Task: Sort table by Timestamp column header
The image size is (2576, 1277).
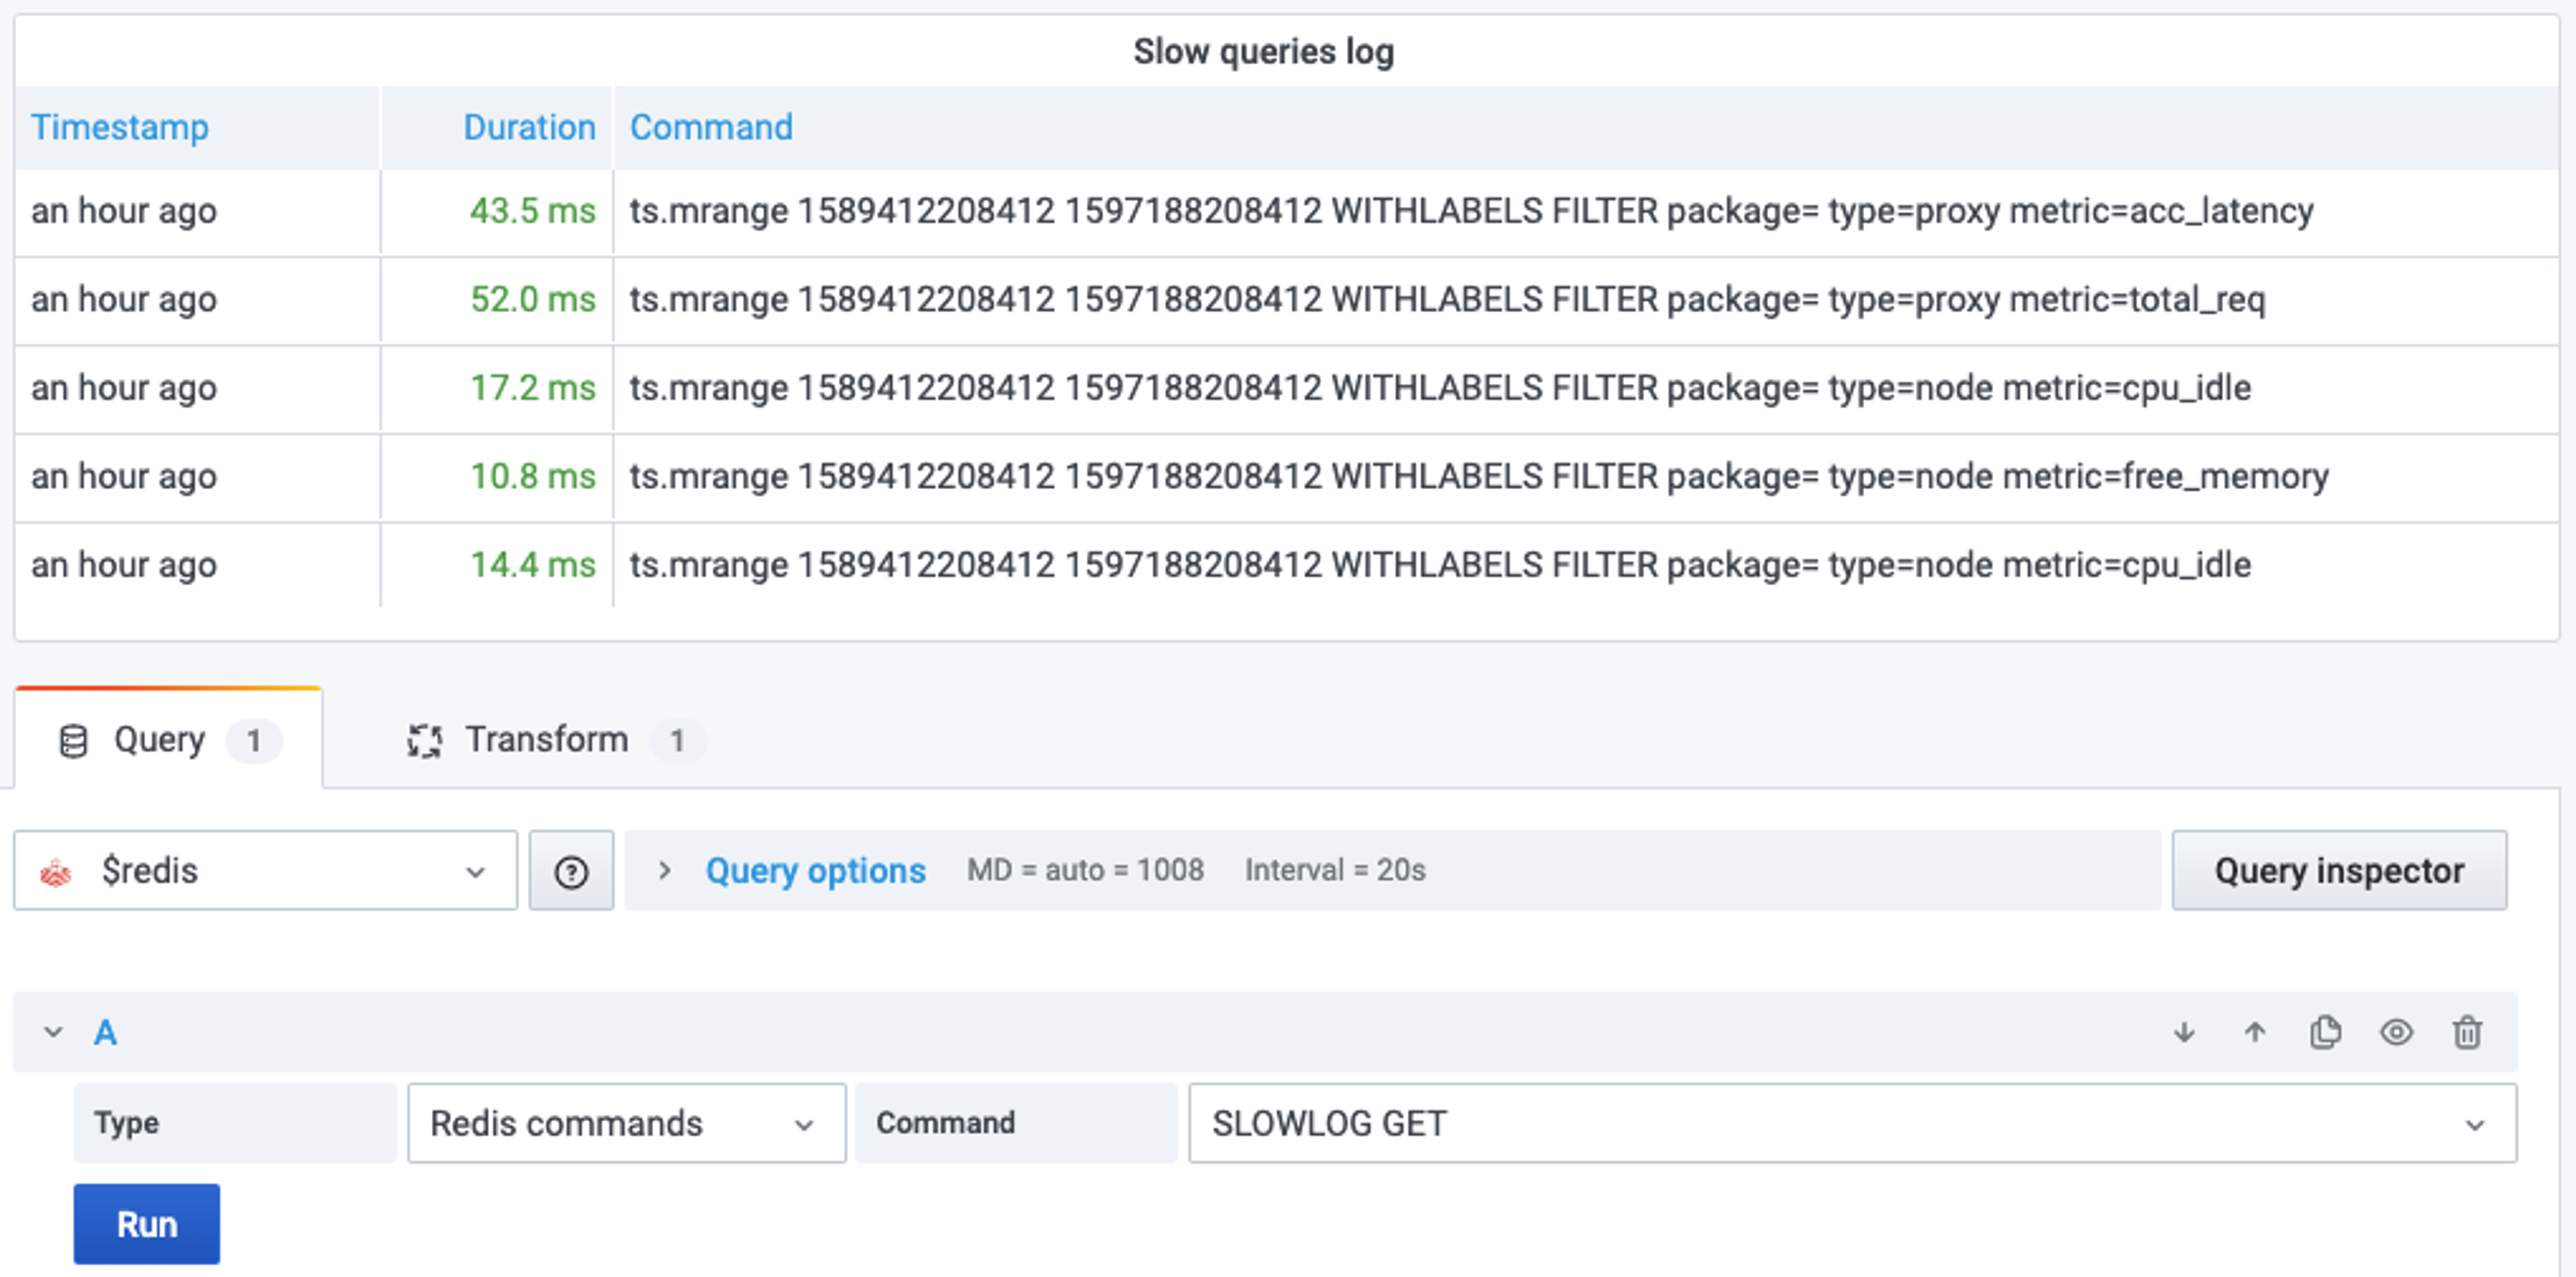Action: pos(120,127)
